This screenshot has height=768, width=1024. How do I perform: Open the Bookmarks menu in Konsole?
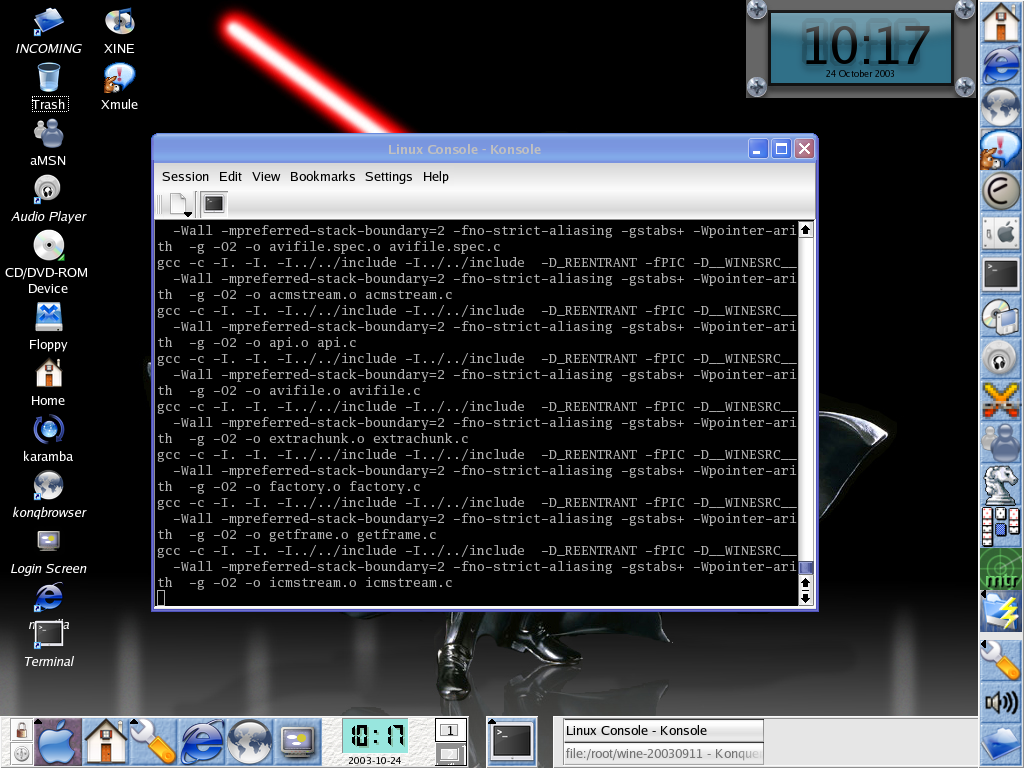pos(323,176)
